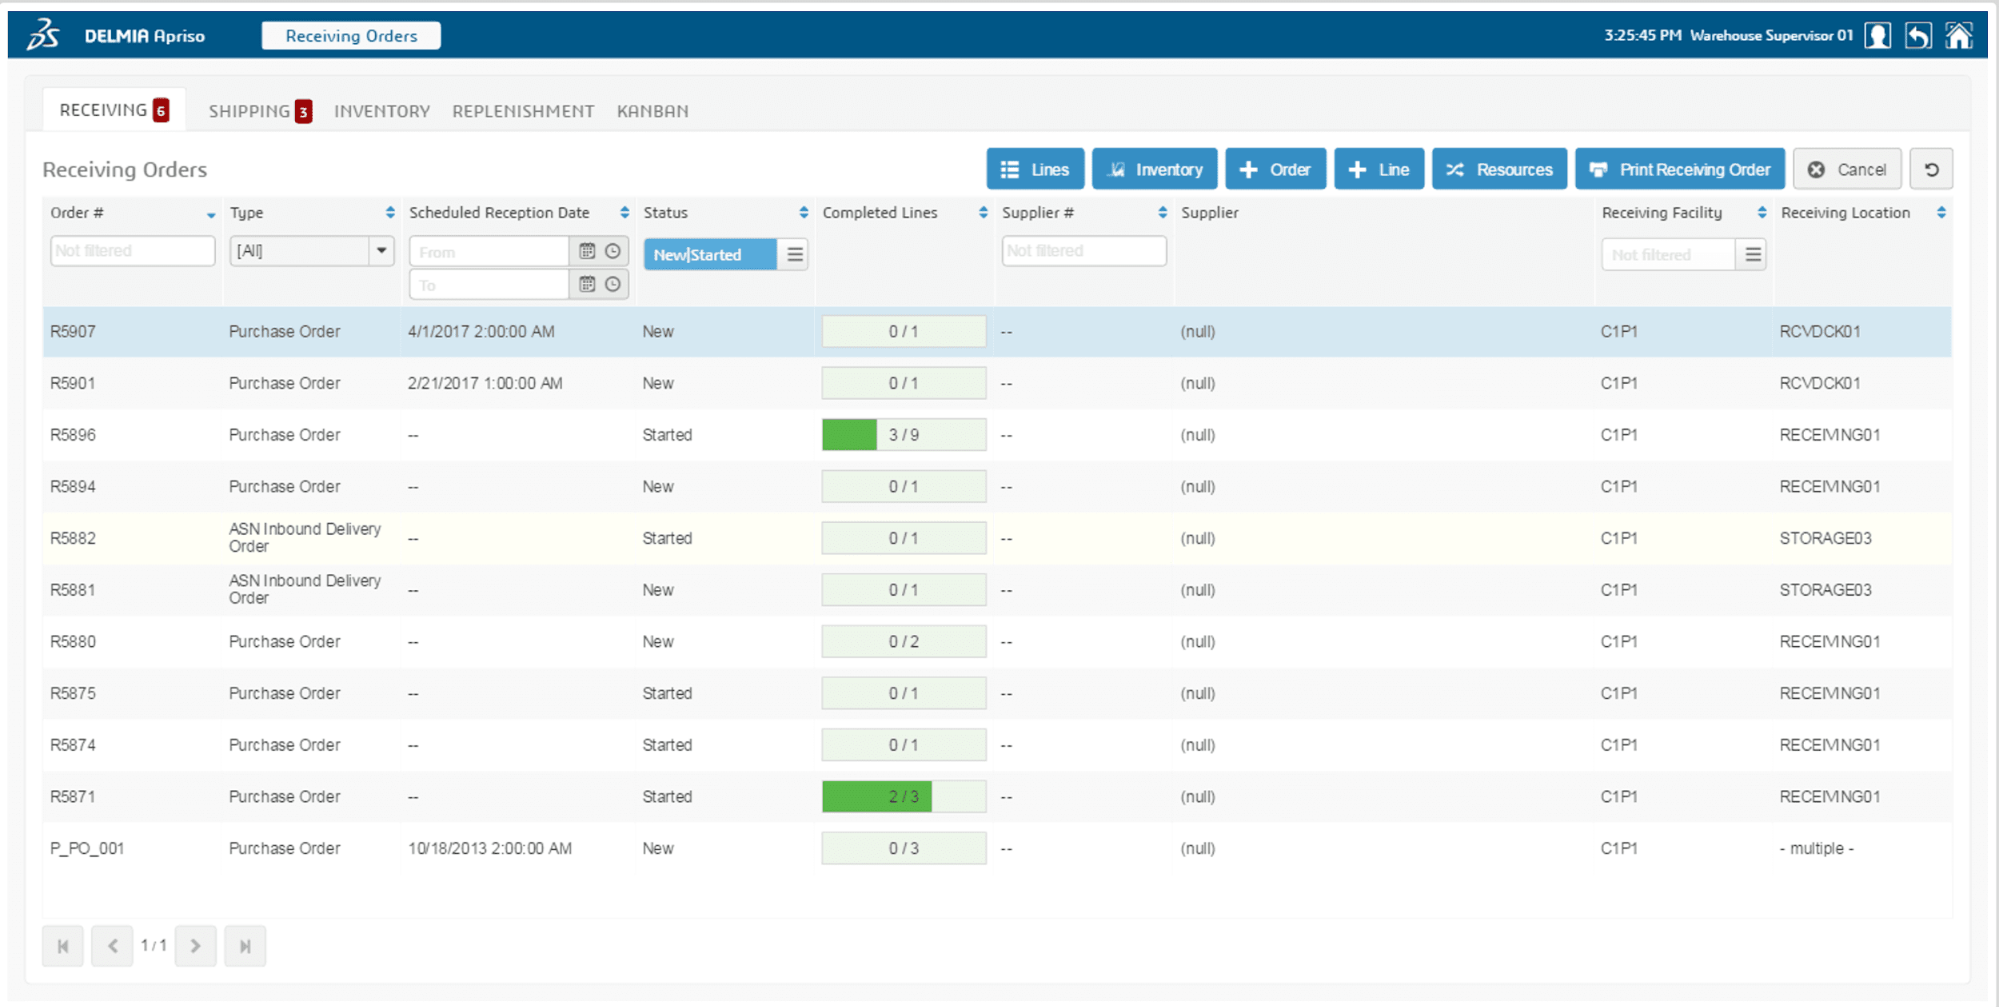Go to next page arrow
Viewport: 1999px width, 1008px height.
(195, 946)
